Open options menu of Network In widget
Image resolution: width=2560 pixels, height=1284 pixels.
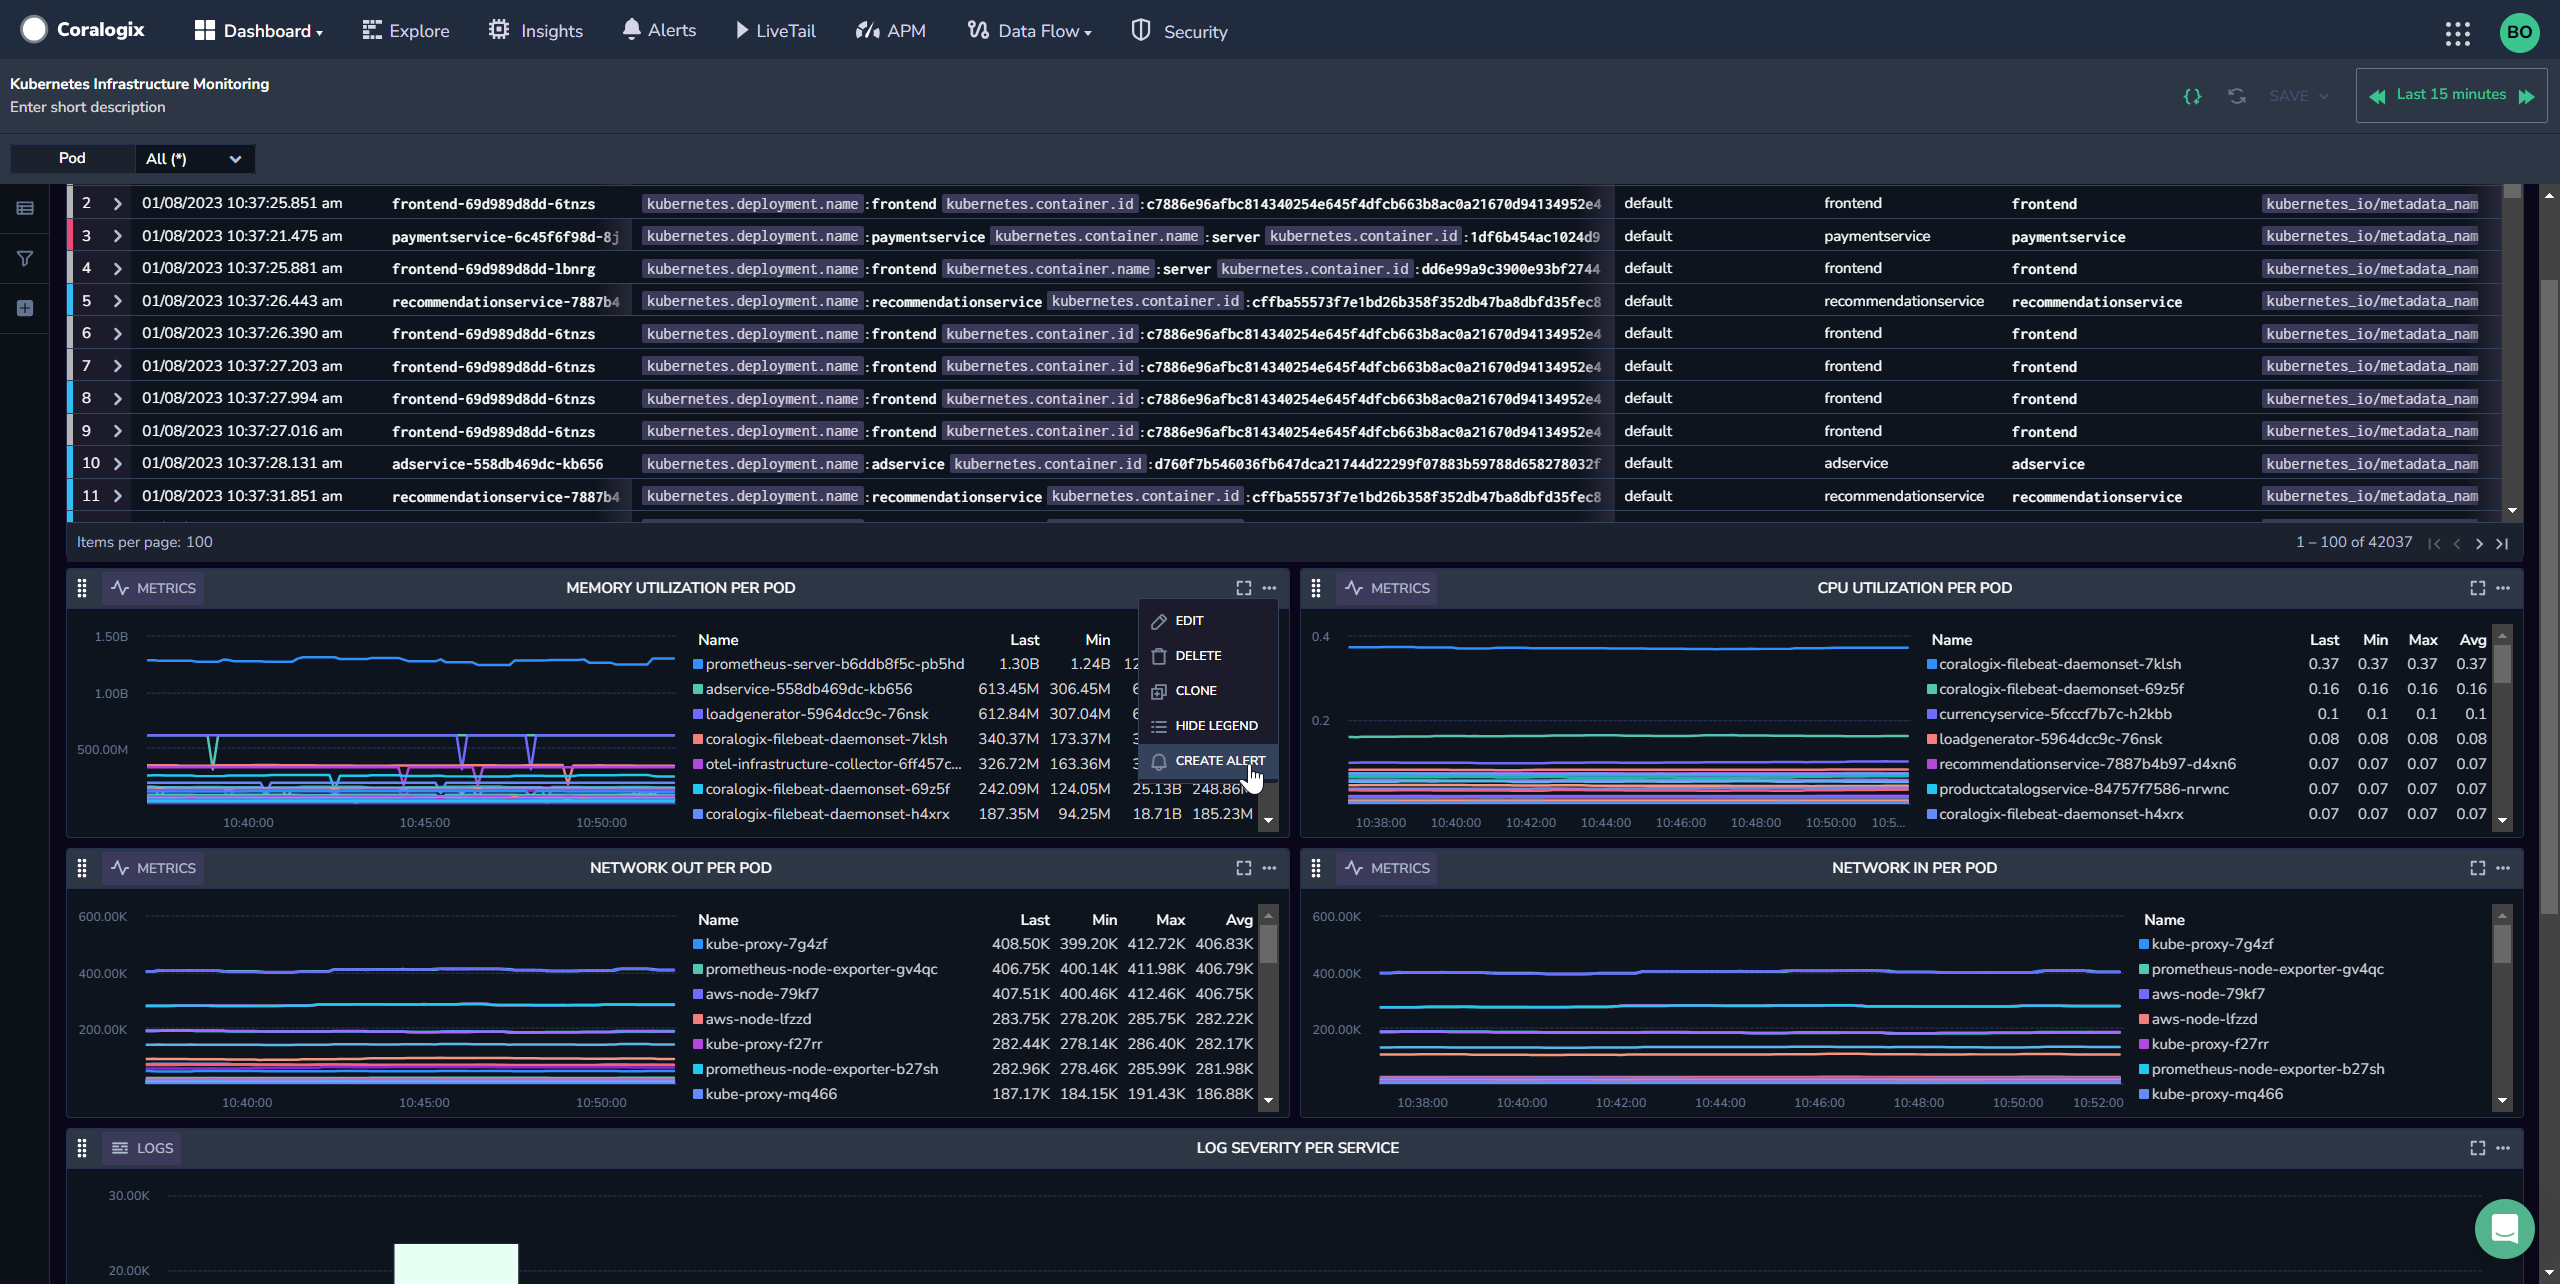click(2503, 868)
